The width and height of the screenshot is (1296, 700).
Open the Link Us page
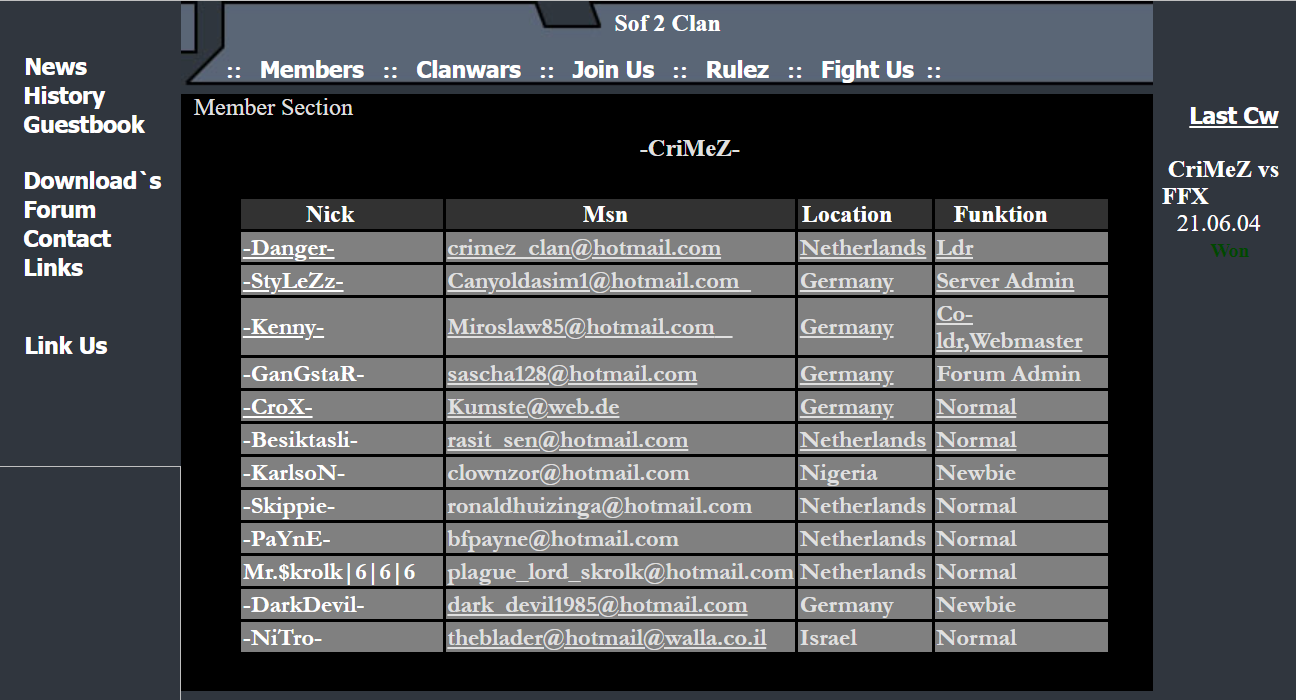coord(66,346)
